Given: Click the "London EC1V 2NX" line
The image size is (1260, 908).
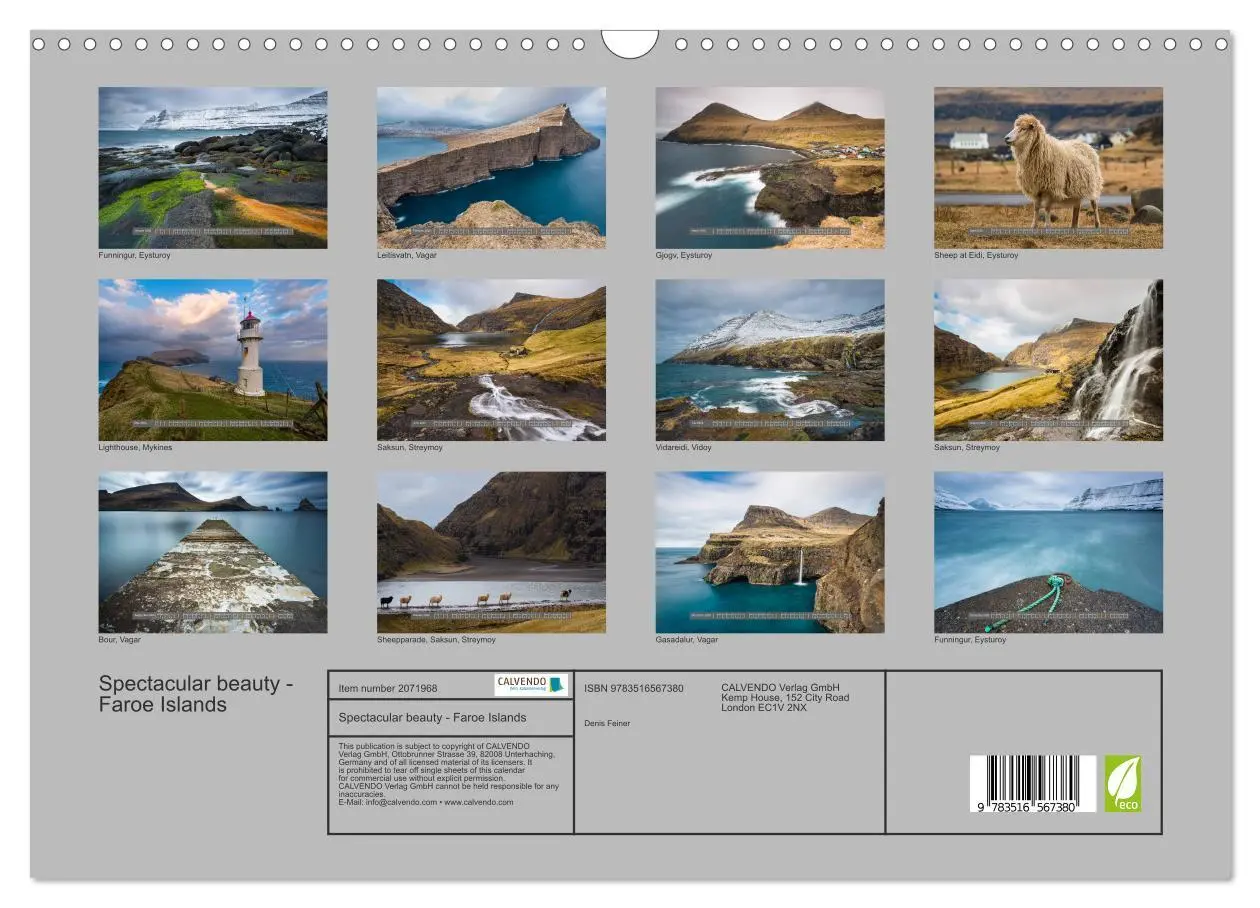Looking at the screenshot, I should 764,707.
